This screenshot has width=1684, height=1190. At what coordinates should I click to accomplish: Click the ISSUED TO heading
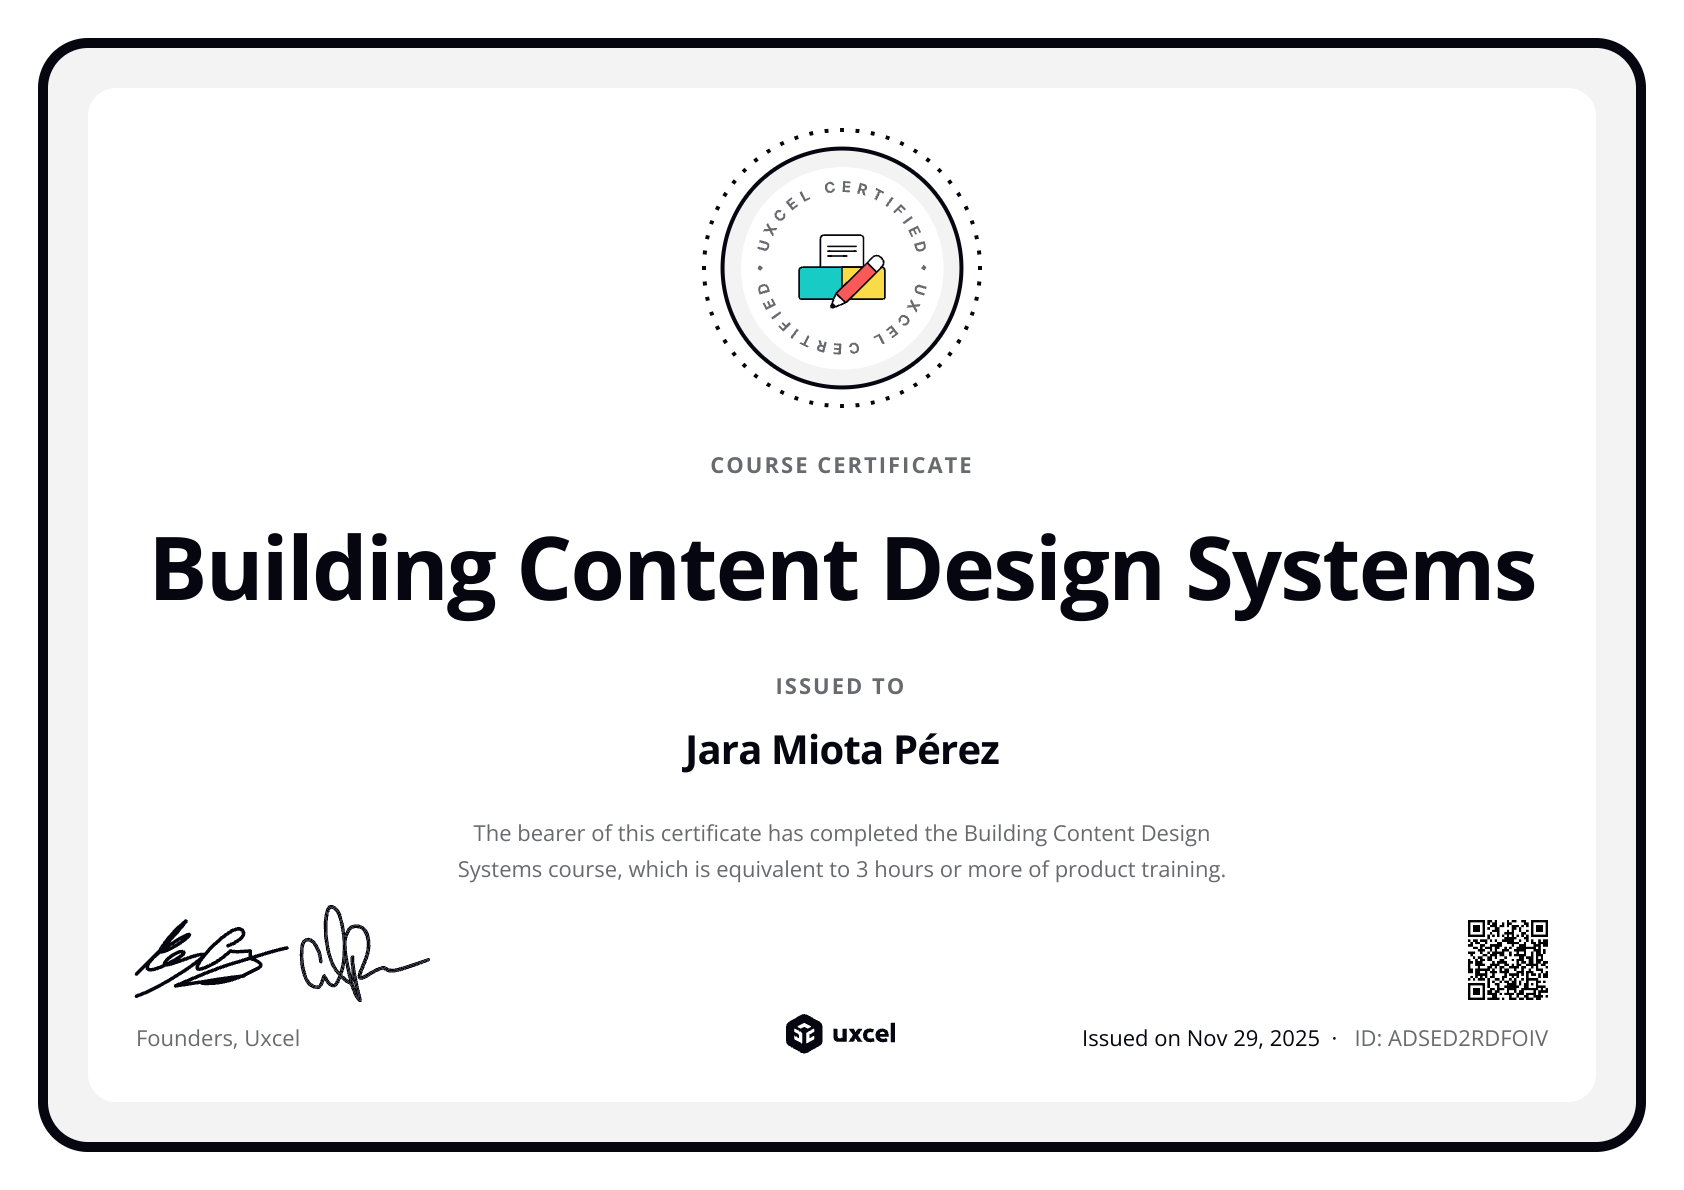(839, 686)
